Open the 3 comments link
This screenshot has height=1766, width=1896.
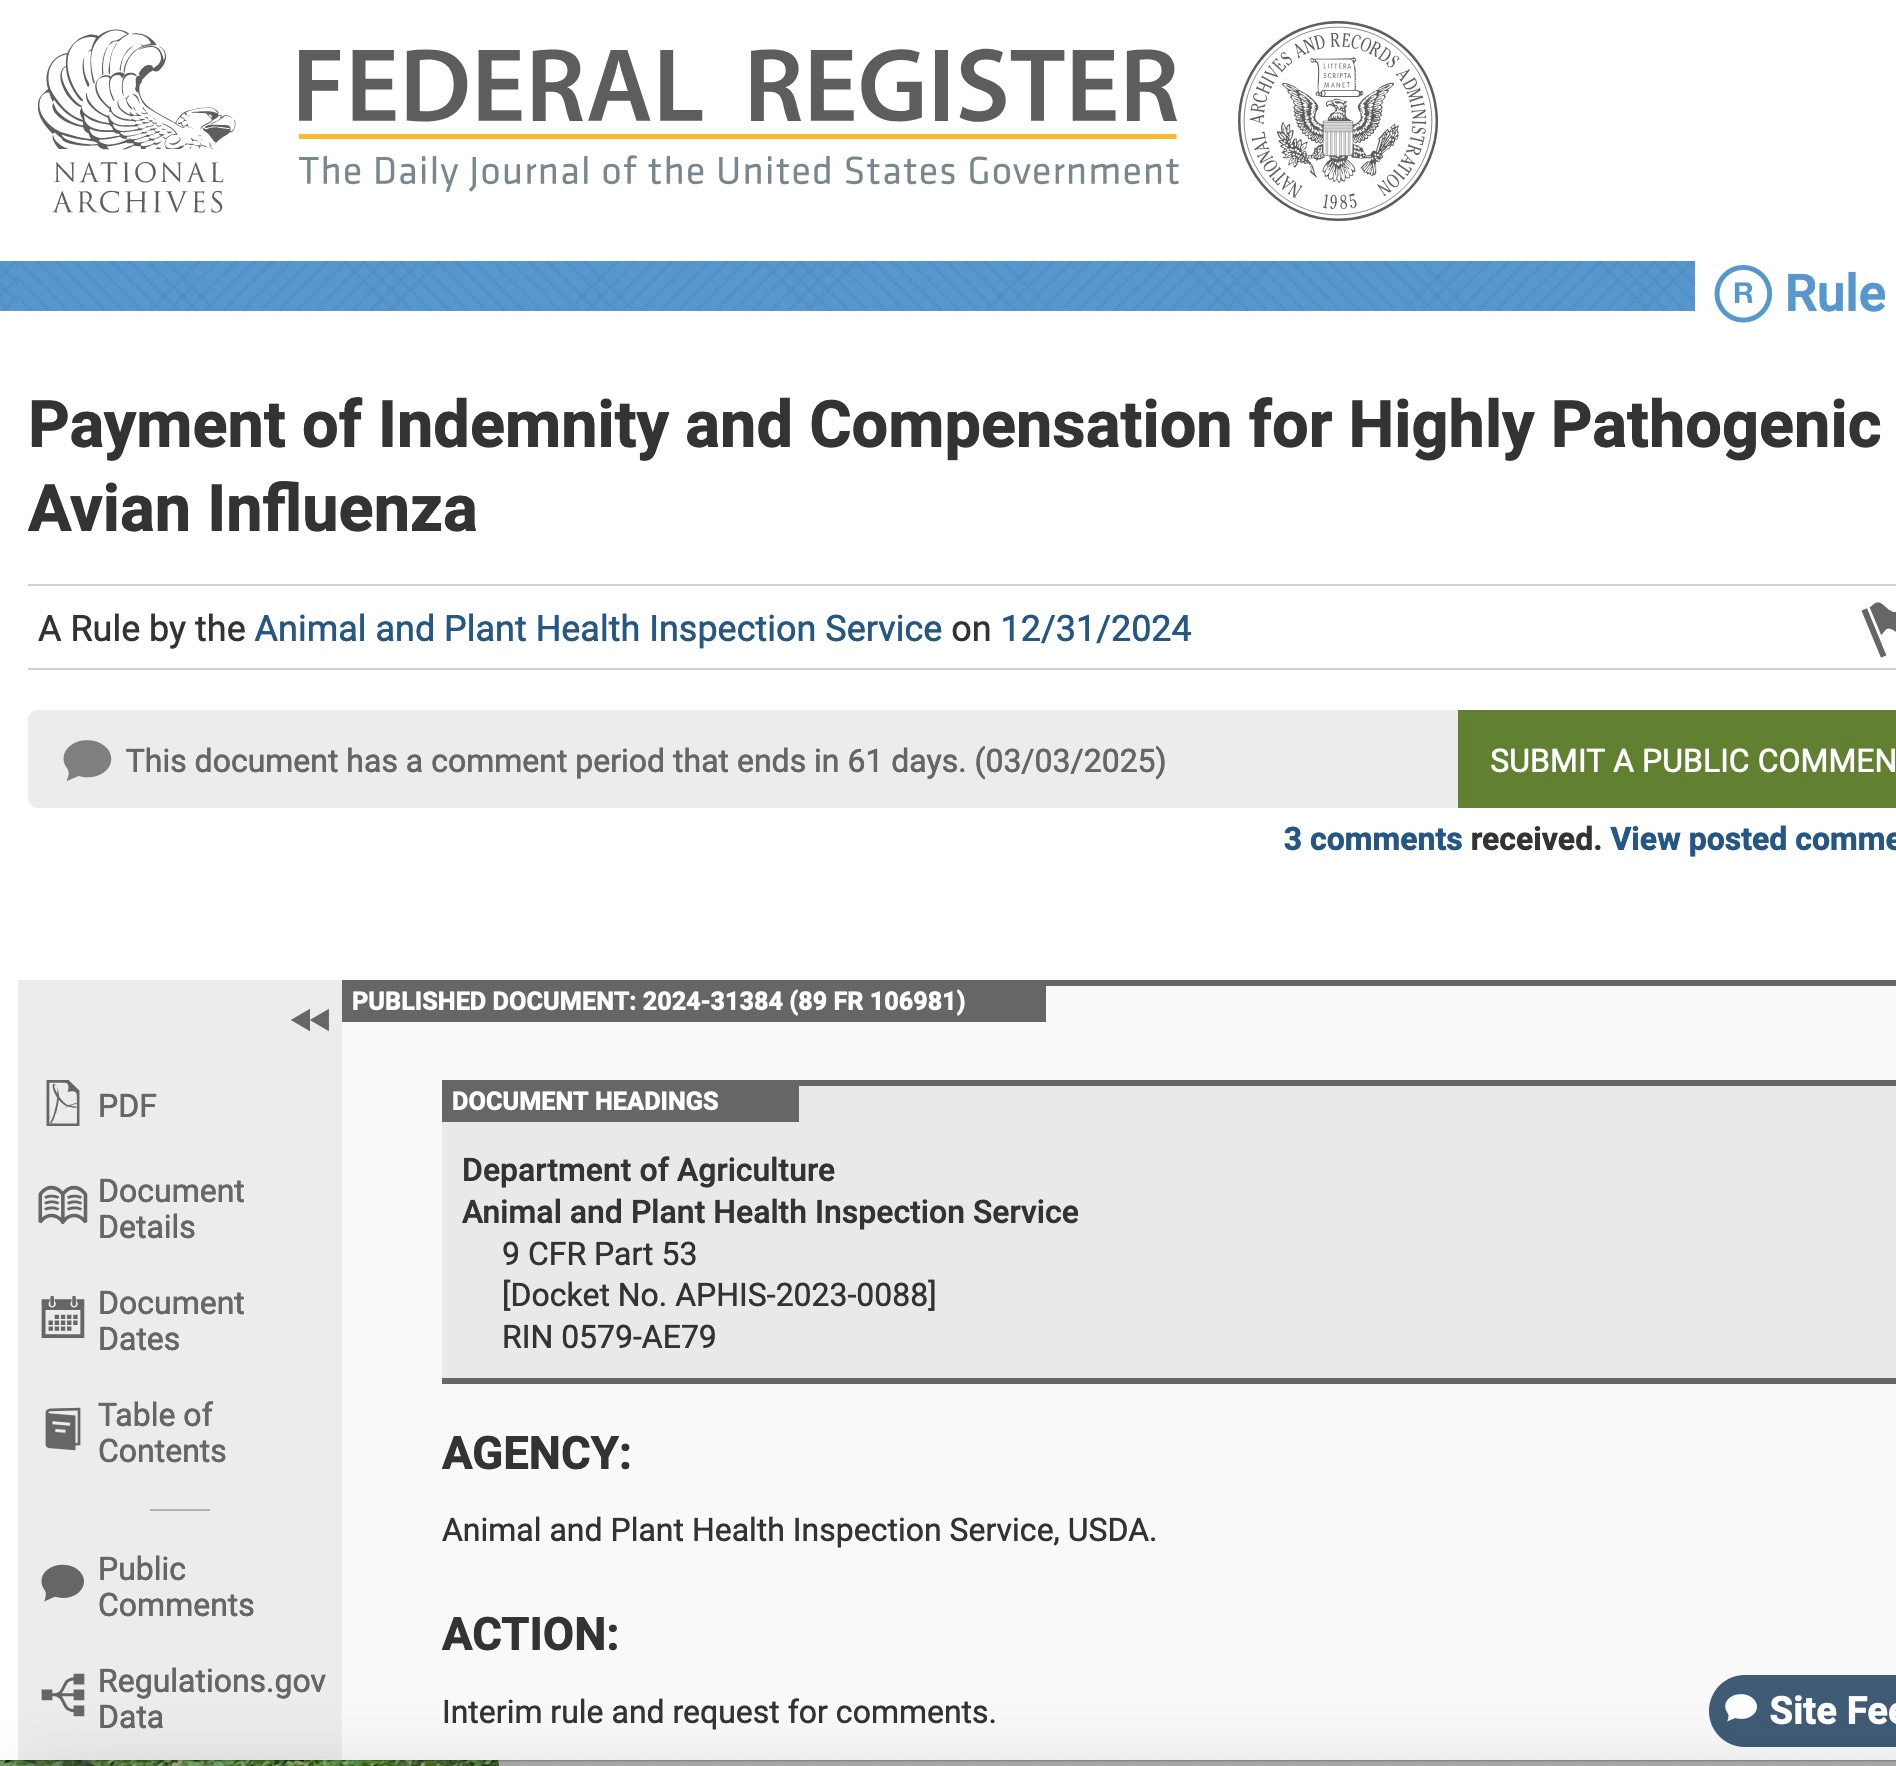tap(1372, 839)
